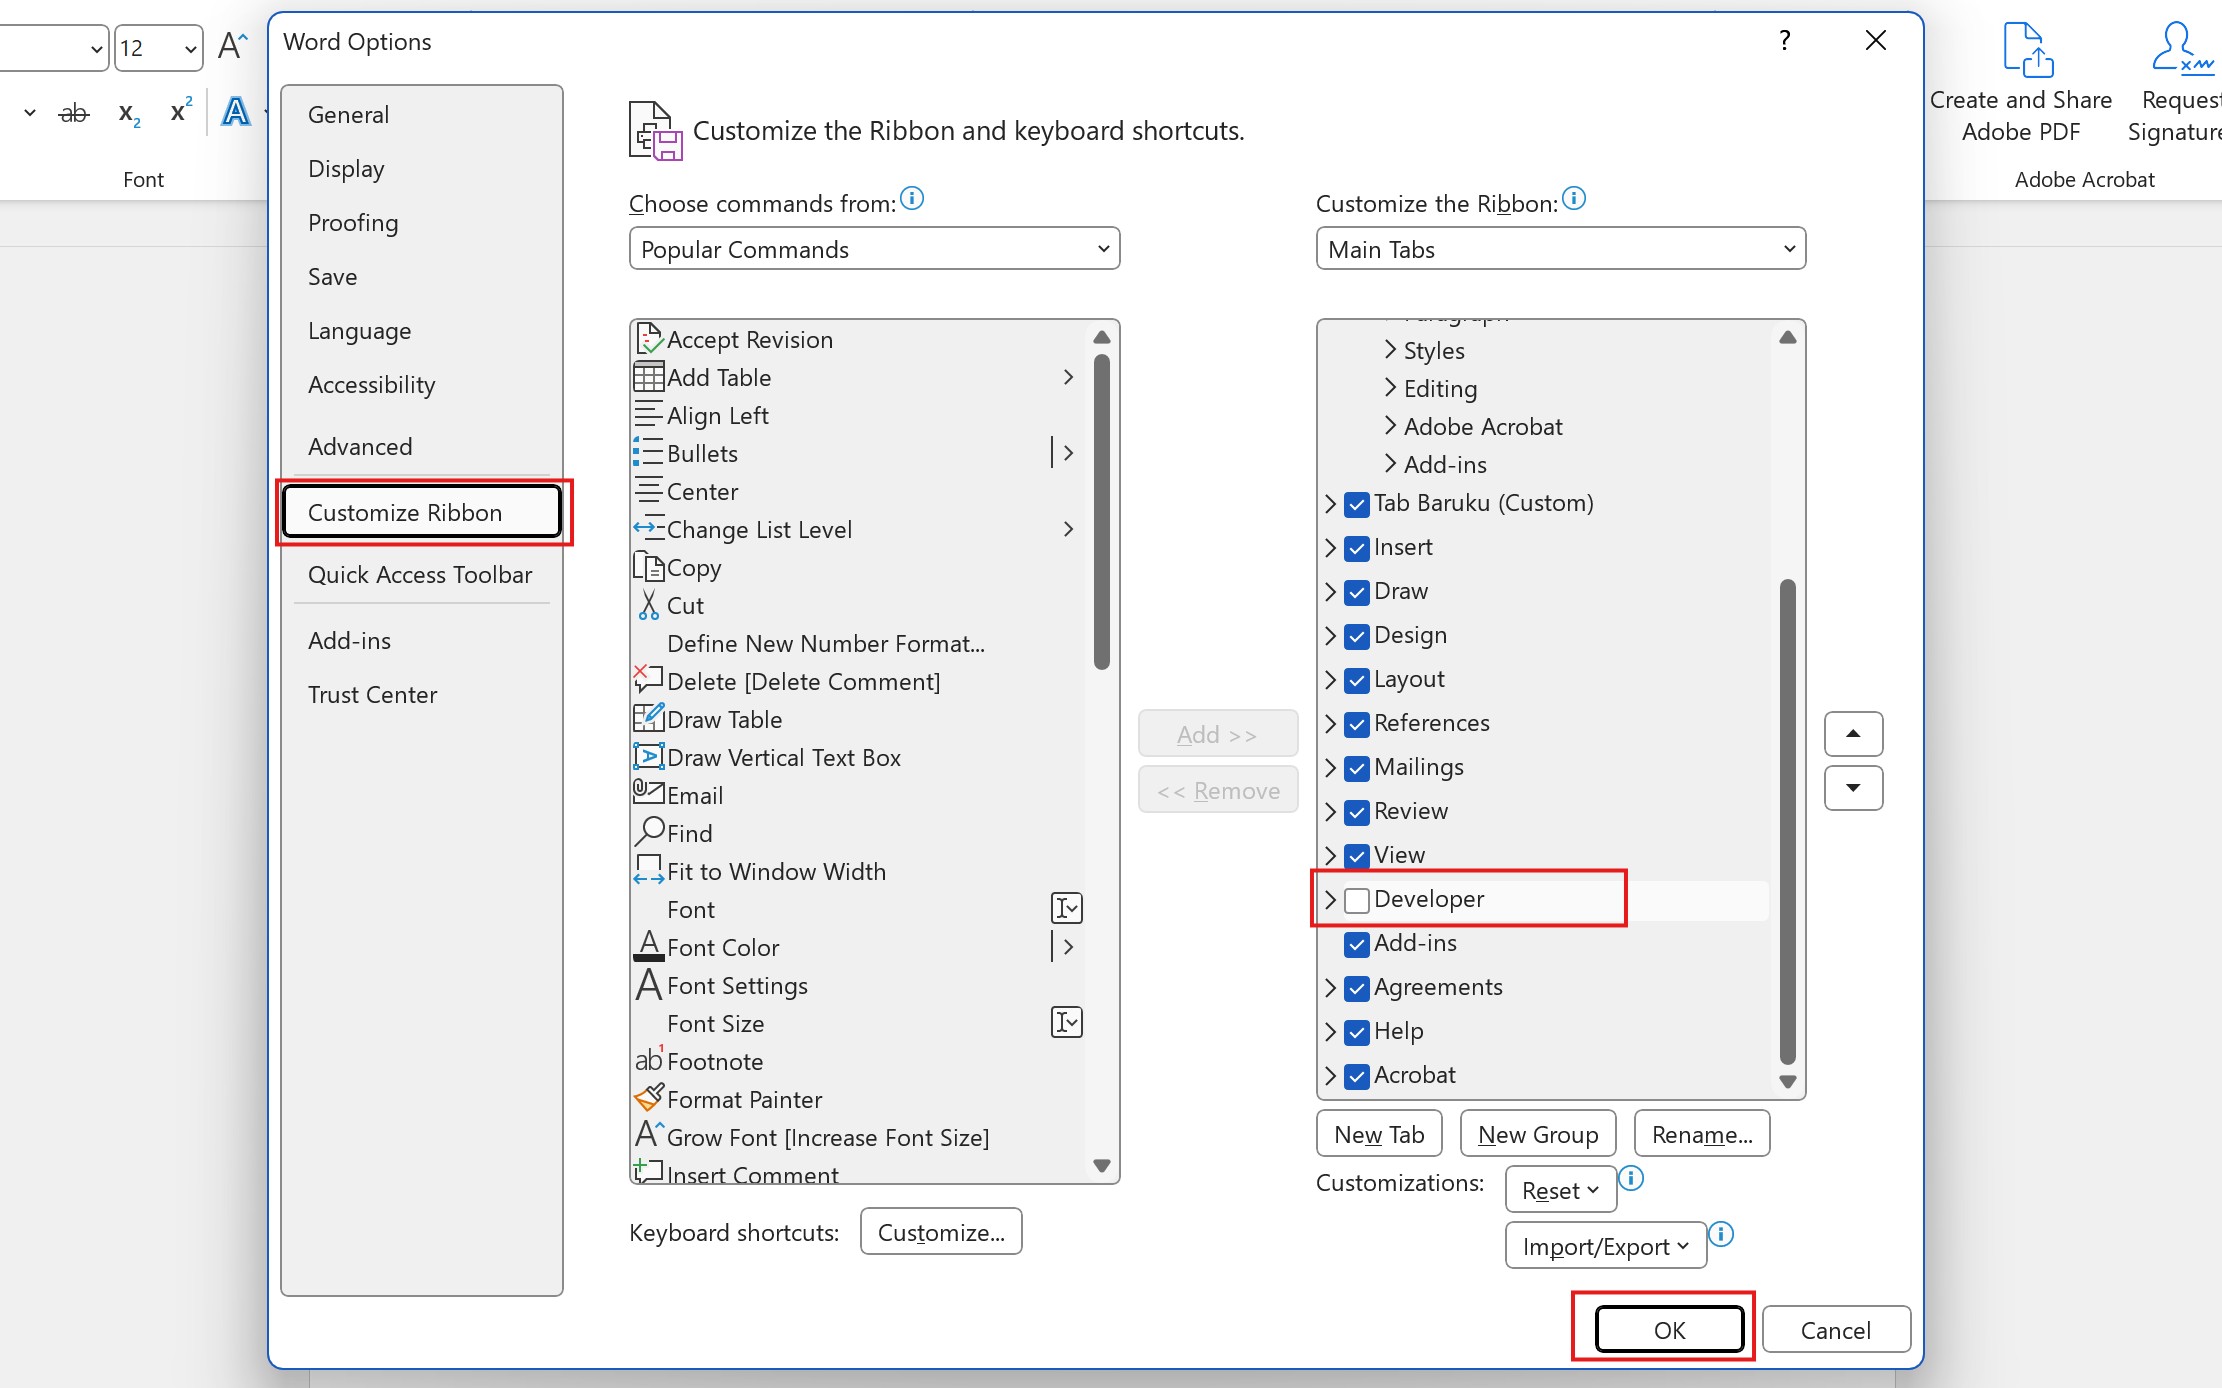Click the move-up arrow beside the ribbon list
2222x1388 pixels.
point(1852,733)
